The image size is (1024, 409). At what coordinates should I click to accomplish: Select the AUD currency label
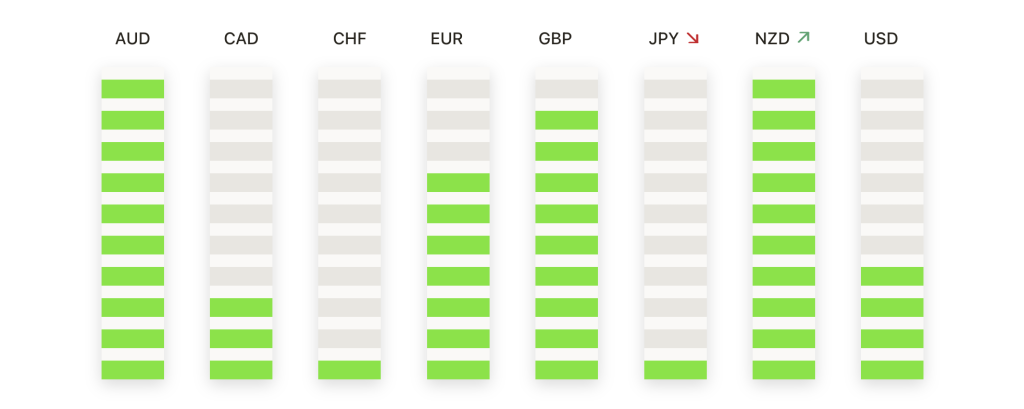pyautogui.click(x=133, y=39)
